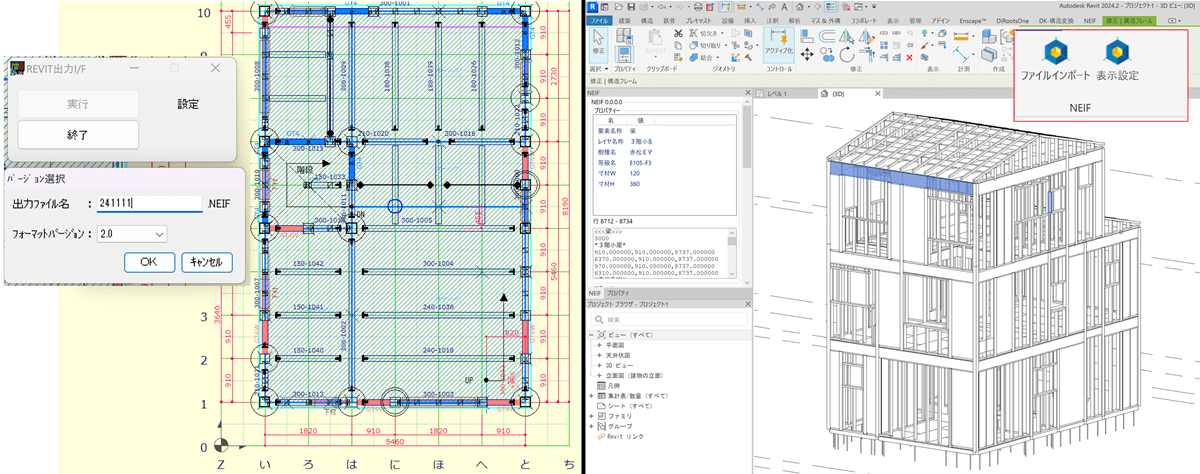
Task: Click the Rotate tool in the ribbon
Action: coord(848,52)
